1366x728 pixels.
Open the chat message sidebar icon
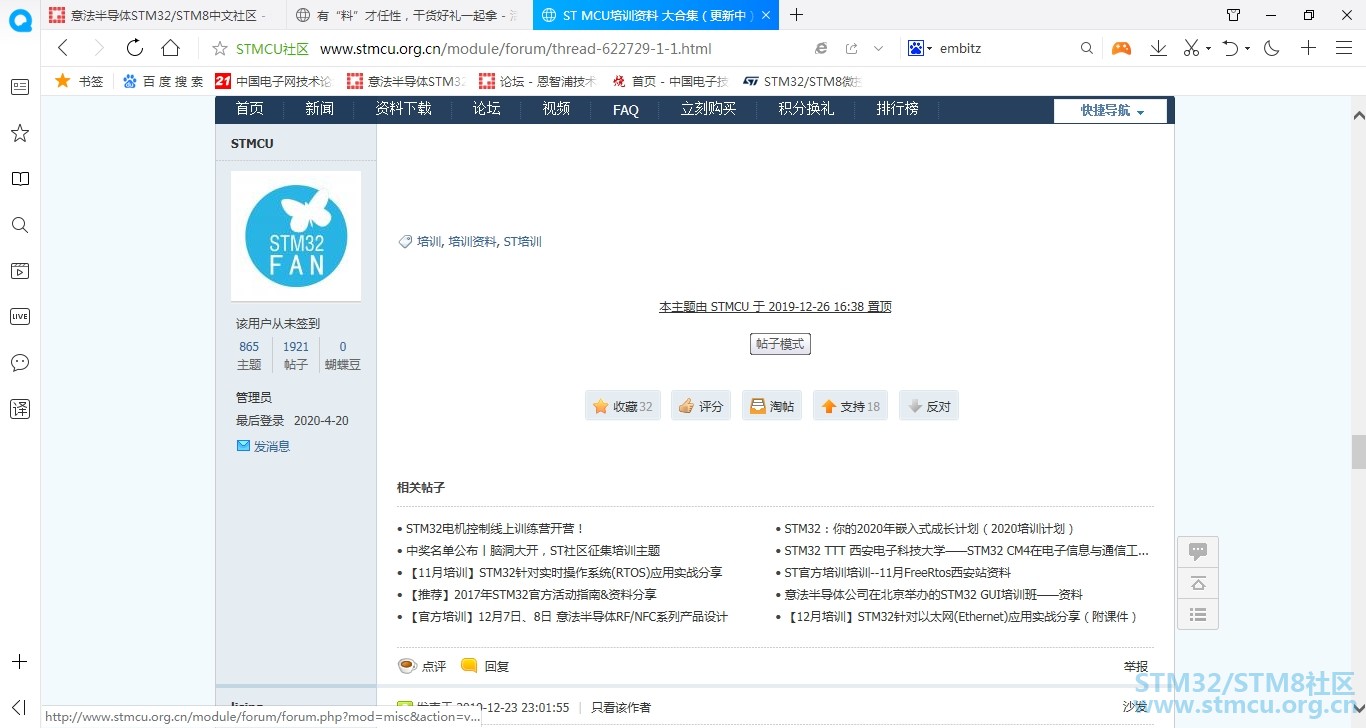click(20, 362)
